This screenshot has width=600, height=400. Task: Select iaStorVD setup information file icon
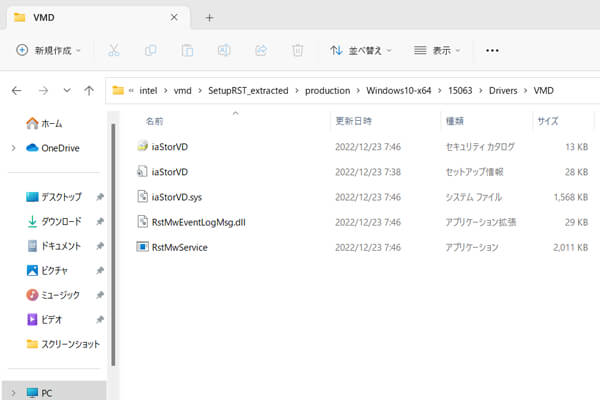142,171
